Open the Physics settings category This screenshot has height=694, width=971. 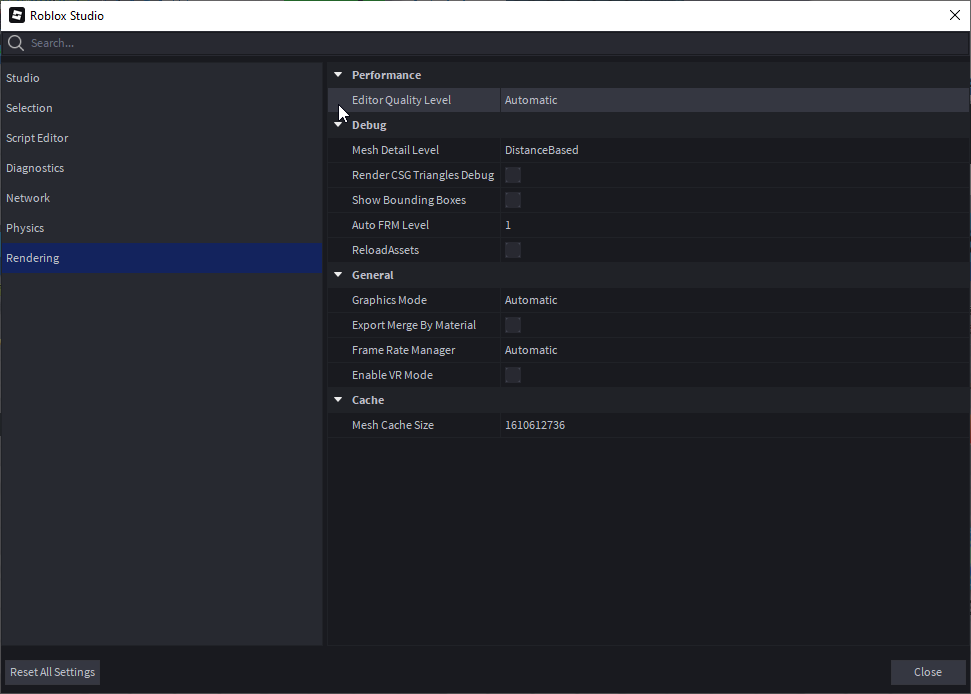pyautogui.click(x=162, y=228)
